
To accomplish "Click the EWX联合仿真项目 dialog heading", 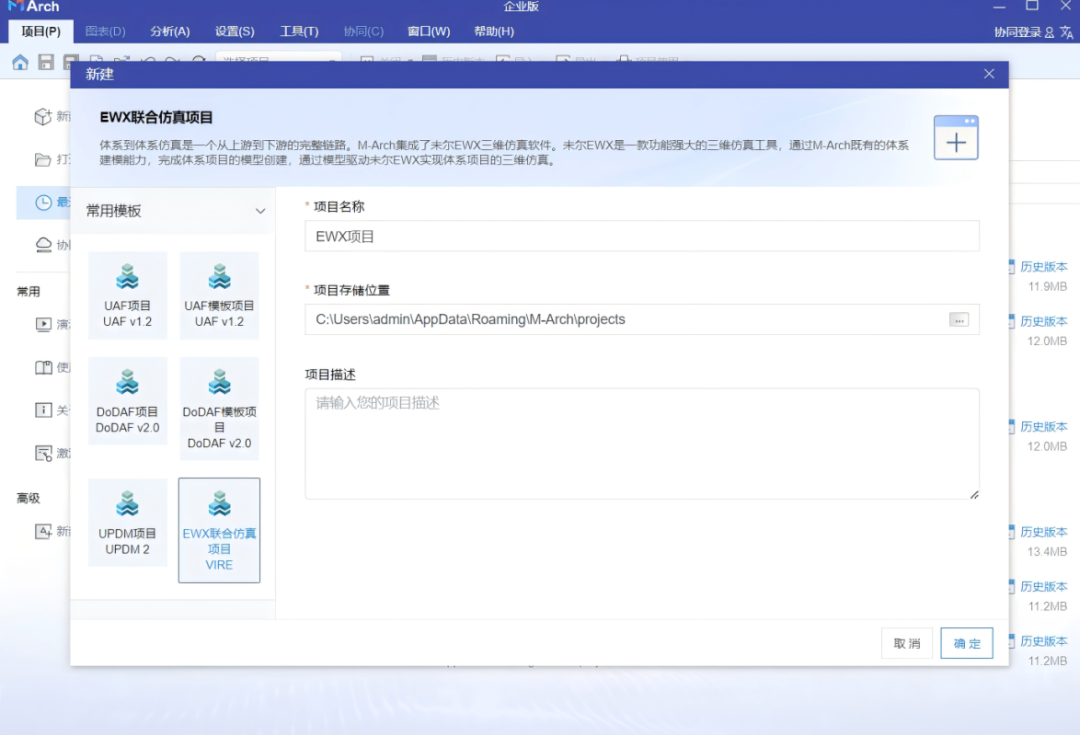I will pos(156,117).
